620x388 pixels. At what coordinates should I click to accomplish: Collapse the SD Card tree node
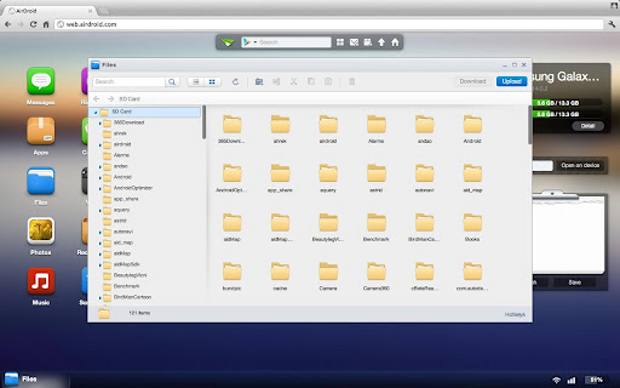tap(95, 112)
